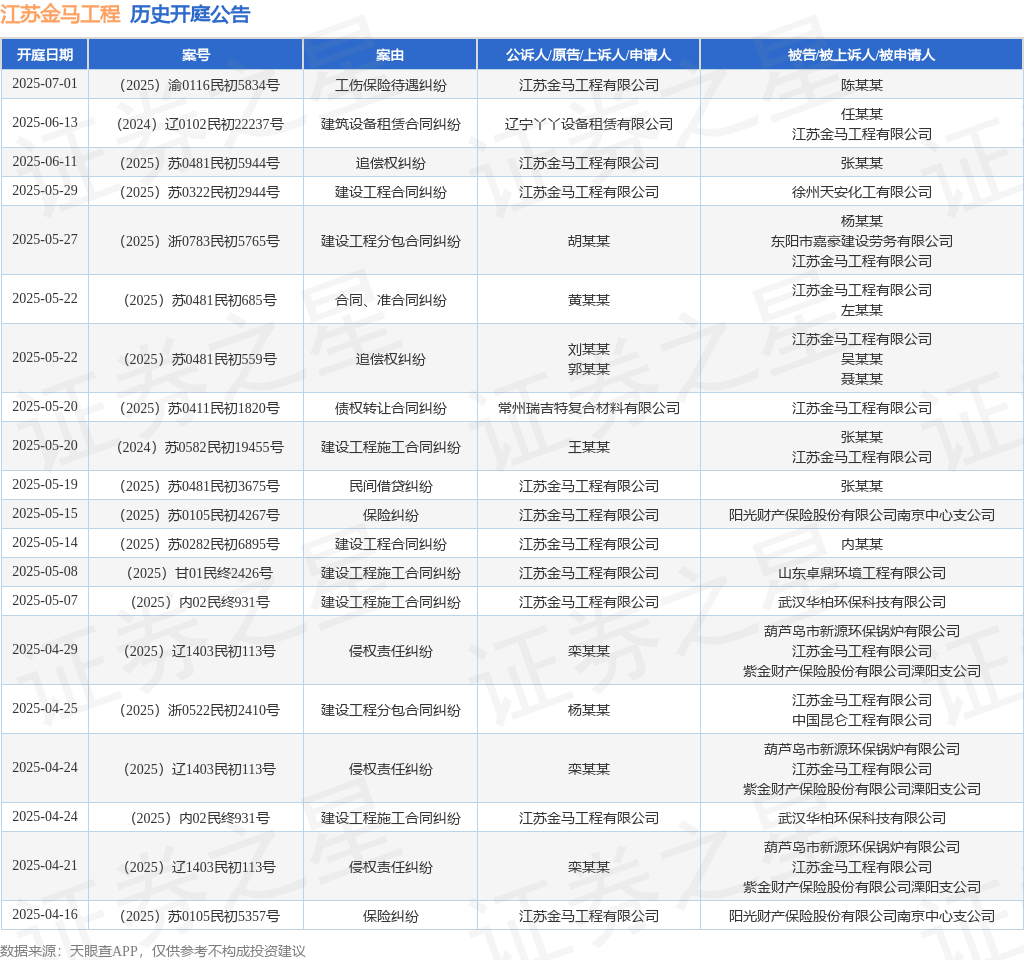This screenshot has width=1024, height=960.
Task: Click defendant 山东卓鼎环境工程有限公司
Action: tap(861, 573)
